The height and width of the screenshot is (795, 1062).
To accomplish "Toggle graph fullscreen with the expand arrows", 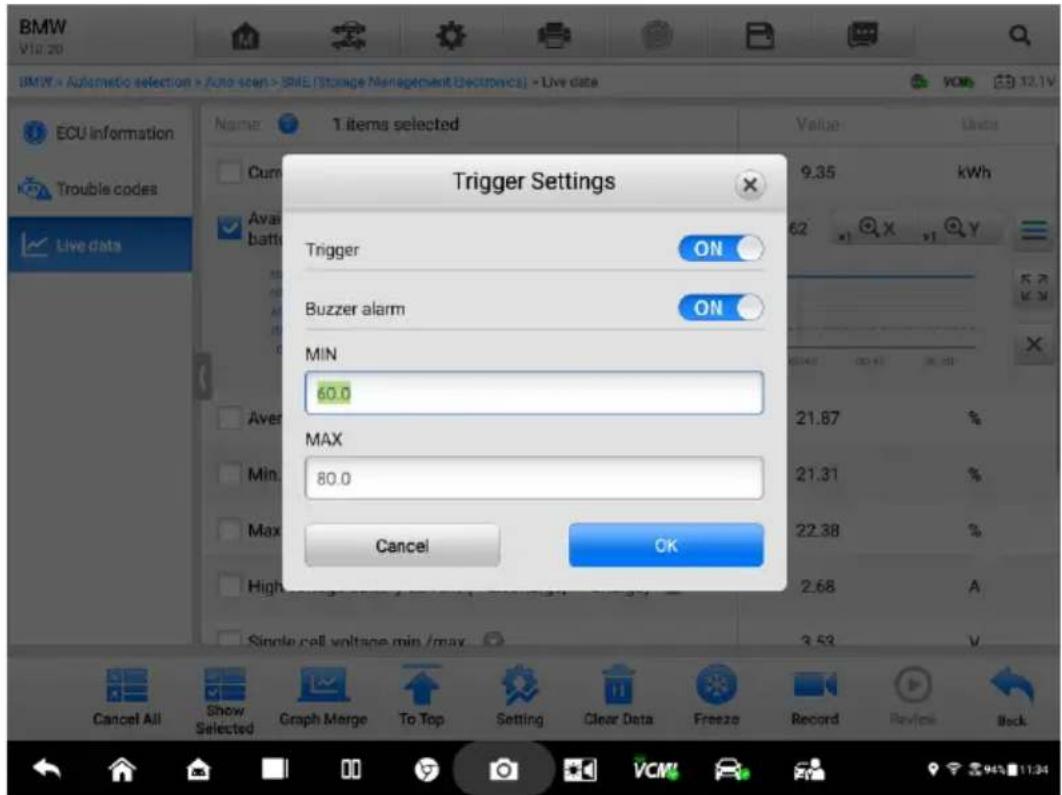I will coord(1034,287).
